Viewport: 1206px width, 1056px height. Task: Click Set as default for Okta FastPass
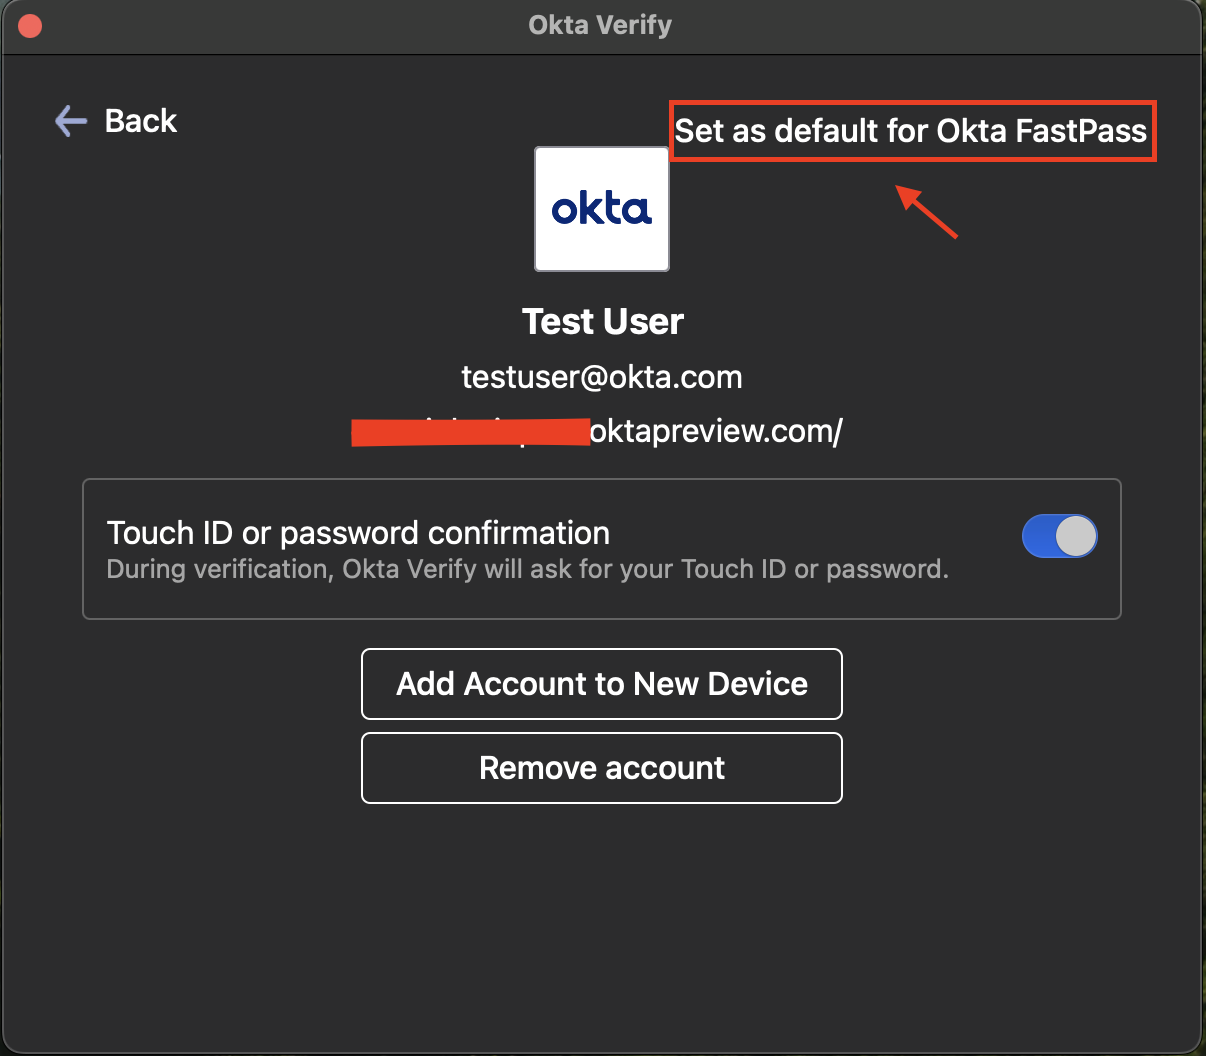pos(911,131)
